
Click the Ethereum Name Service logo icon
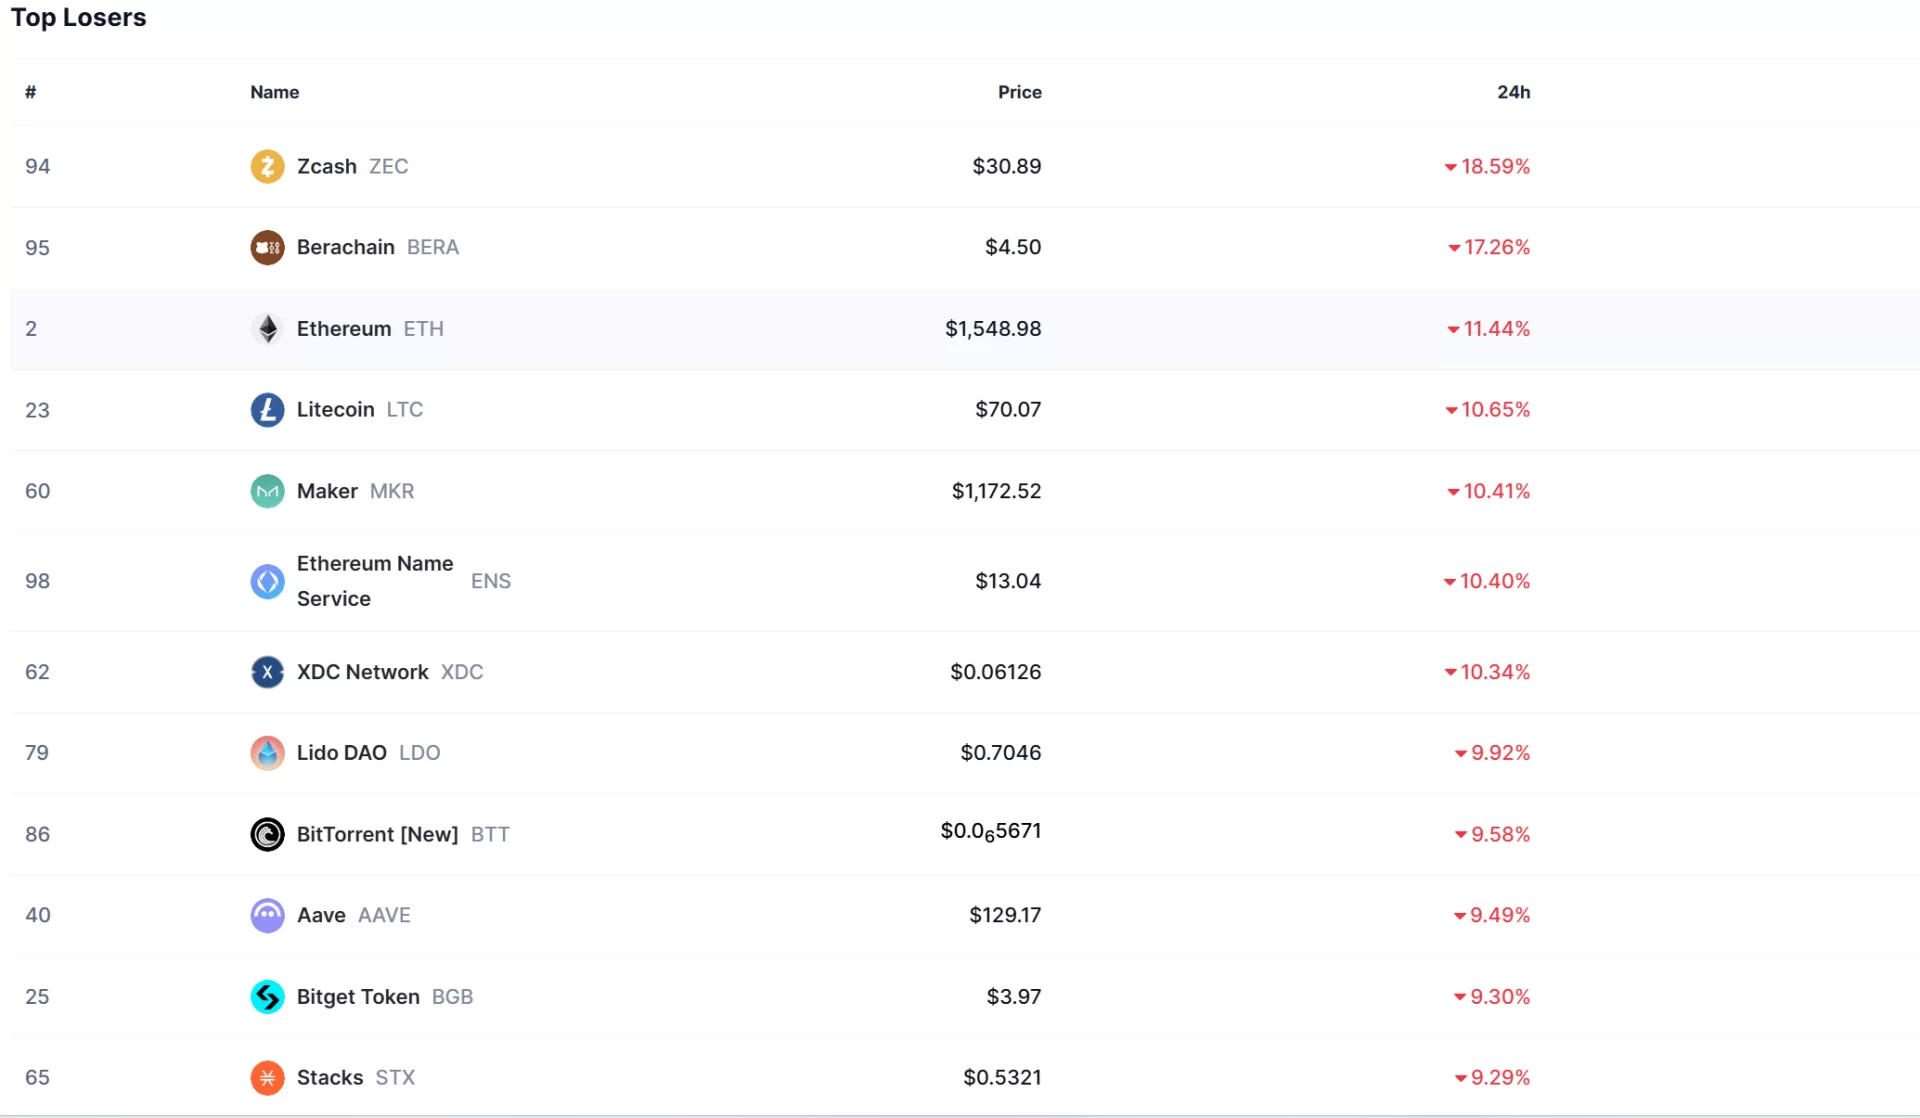coord(267,581)
